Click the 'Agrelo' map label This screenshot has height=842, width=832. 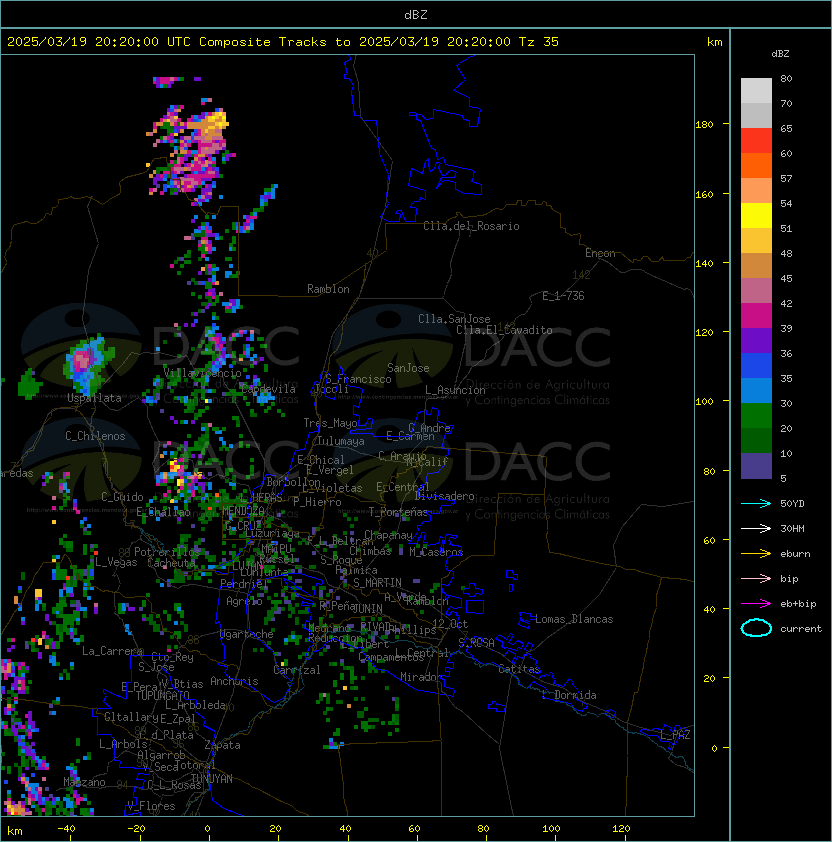click(244, 601)
